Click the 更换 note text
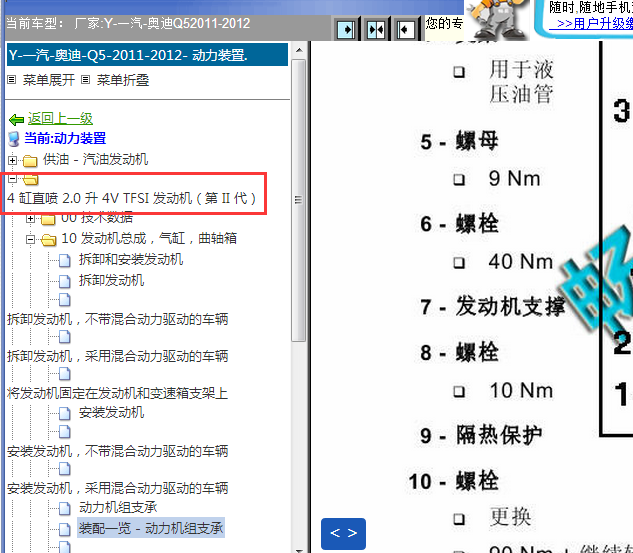This screenshot has width=633, height=553. coord(510,517)
